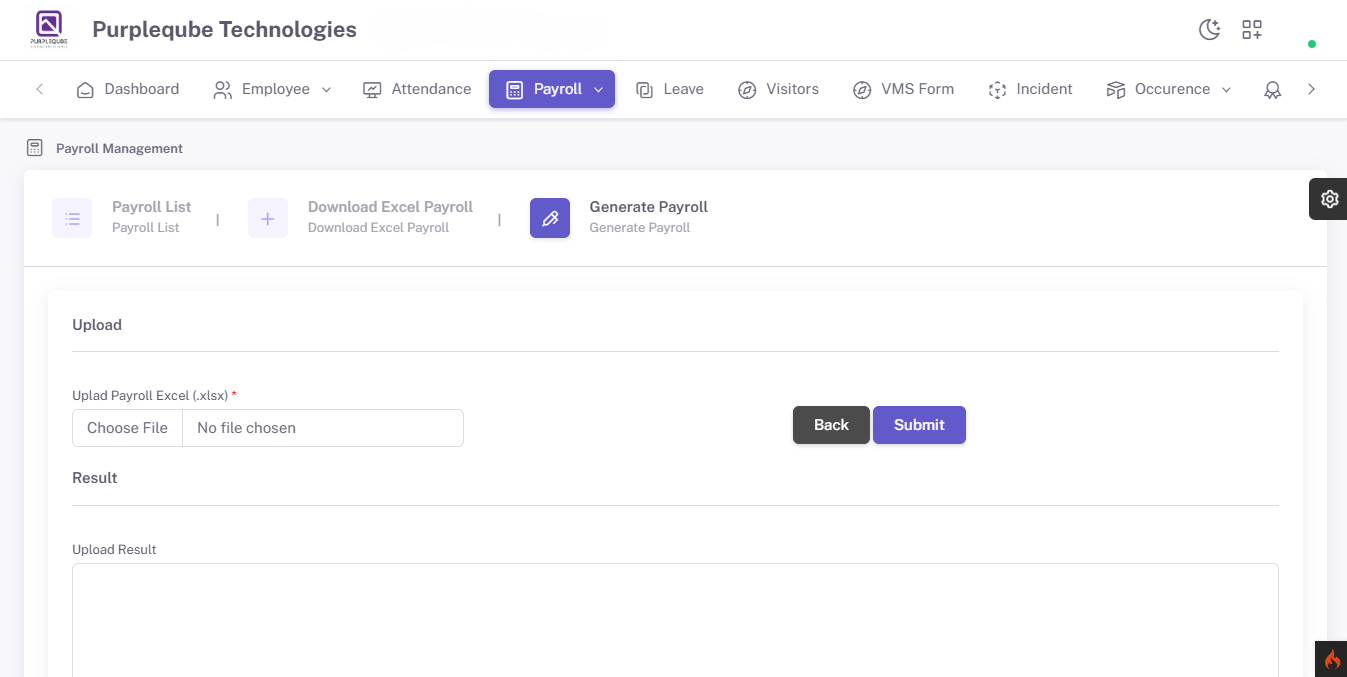Click the VMS Form compass icon

coord(862,90)
